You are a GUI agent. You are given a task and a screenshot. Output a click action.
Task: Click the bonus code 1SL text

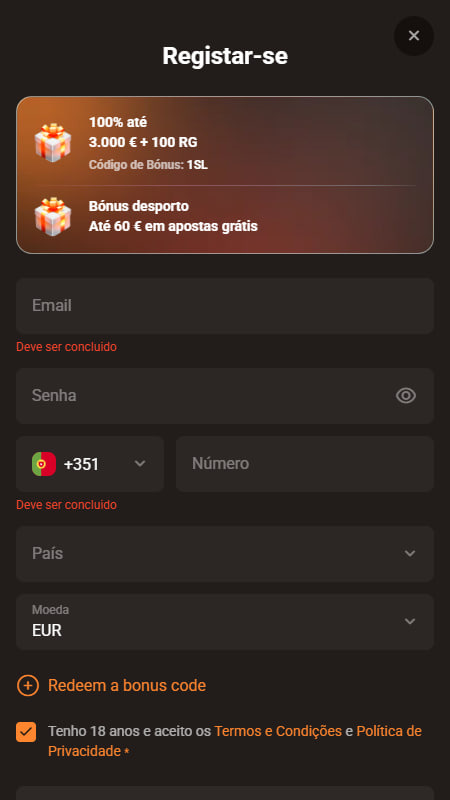[197, 165]
